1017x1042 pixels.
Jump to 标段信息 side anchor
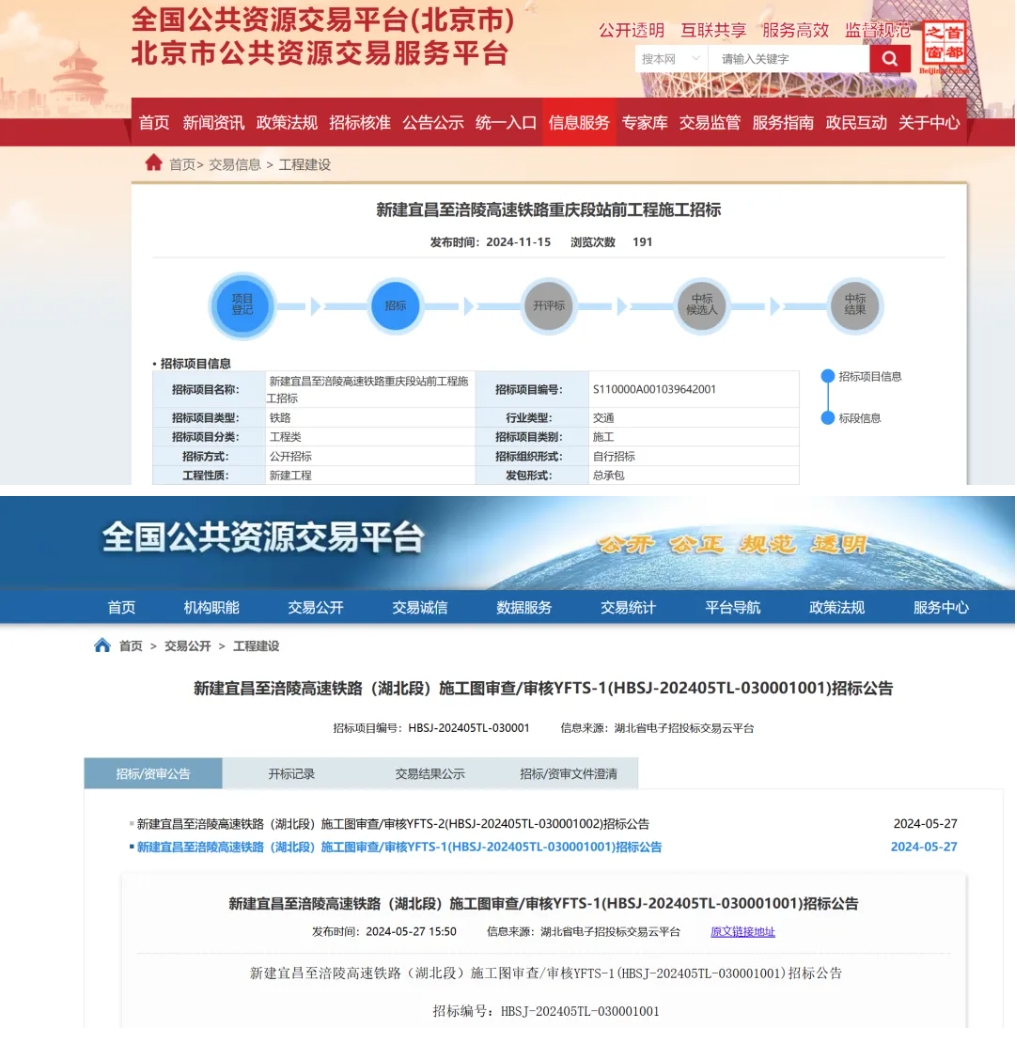tap(859, 418)
